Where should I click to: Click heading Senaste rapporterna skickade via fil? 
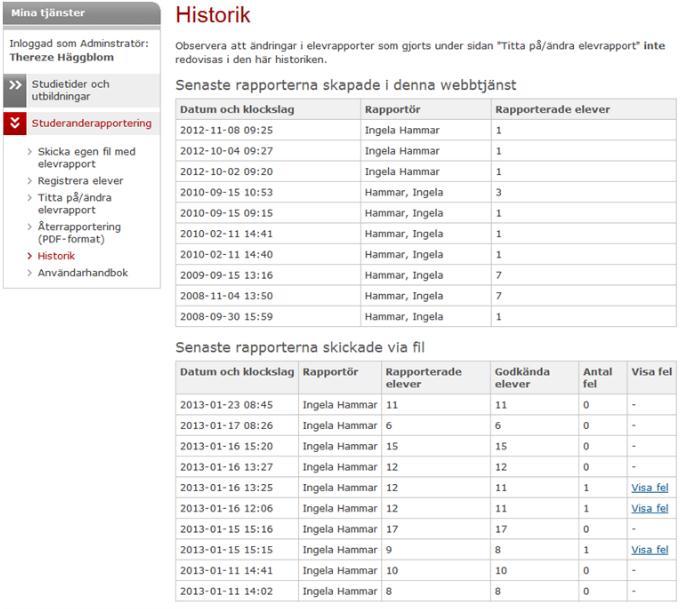(x=300, y=348)
